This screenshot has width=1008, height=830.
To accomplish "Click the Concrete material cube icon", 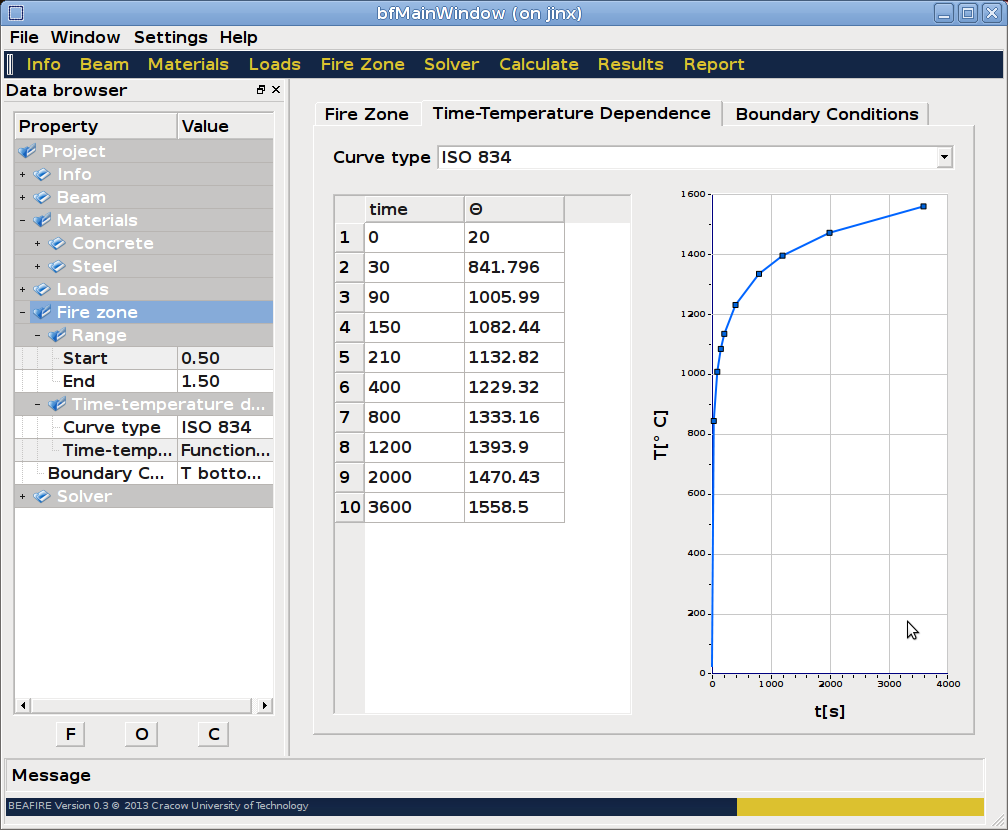I will pos(56,243).
